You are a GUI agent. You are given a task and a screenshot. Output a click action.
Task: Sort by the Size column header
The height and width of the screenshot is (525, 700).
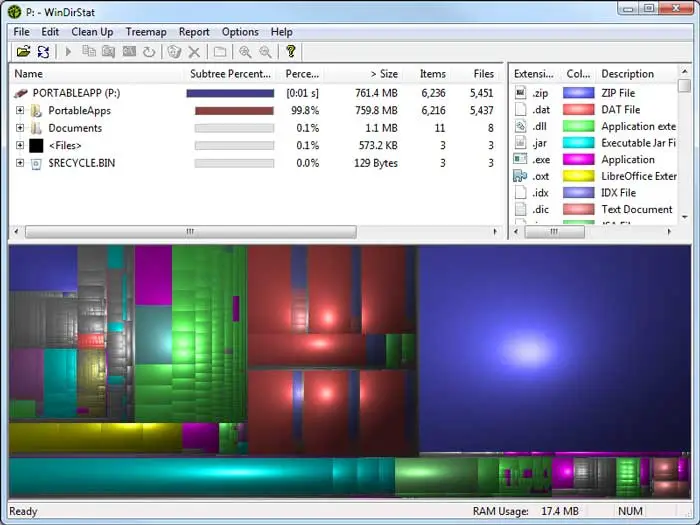[384, 74]
